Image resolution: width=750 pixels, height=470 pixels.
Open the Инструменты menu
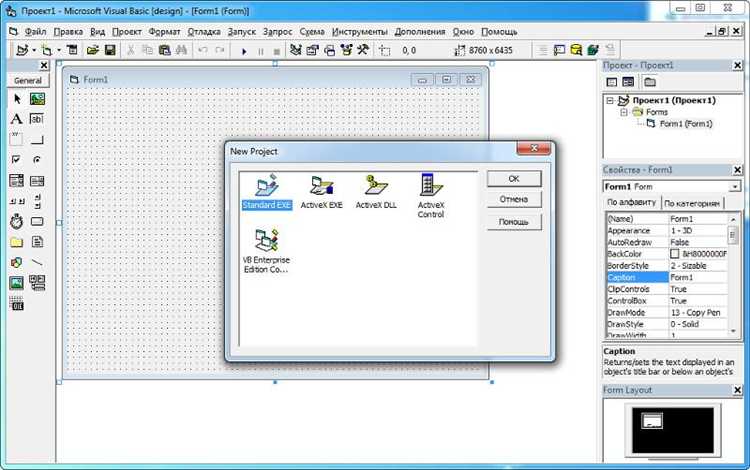point(360,32)
